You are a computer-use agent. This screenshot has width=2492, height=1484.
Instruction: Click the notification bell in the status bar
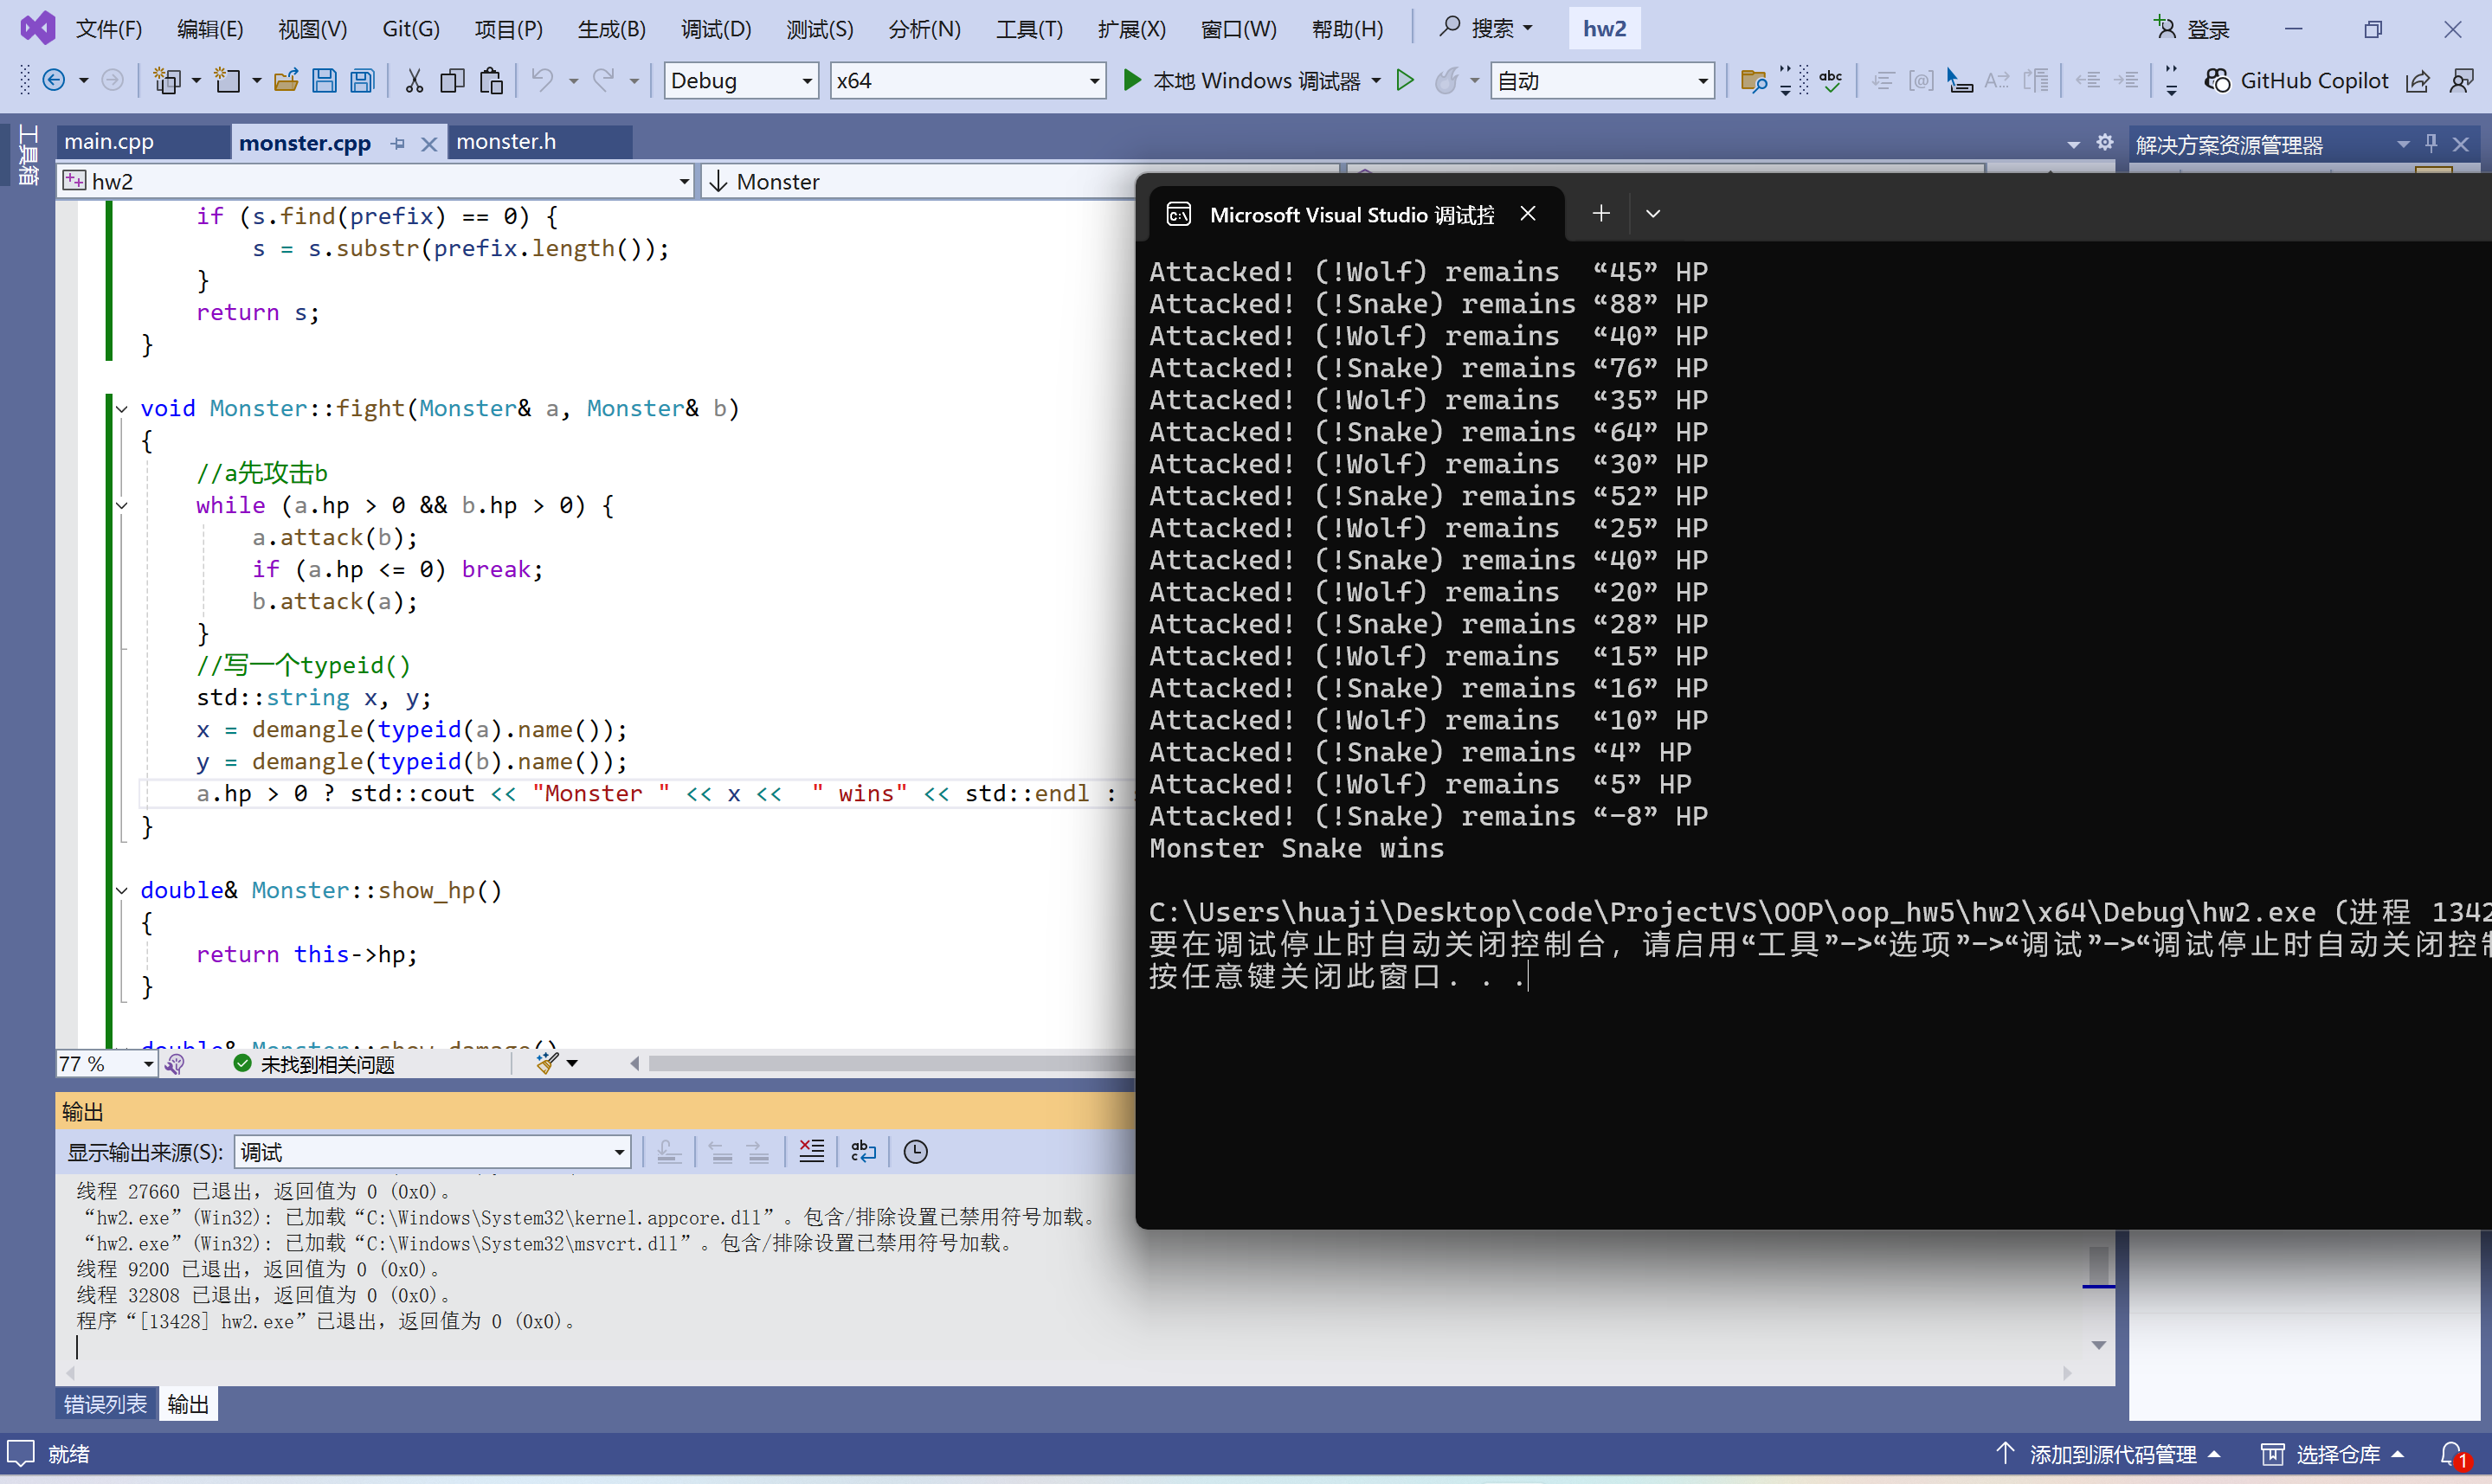pyautogui.click(x=2451, y=1453)
